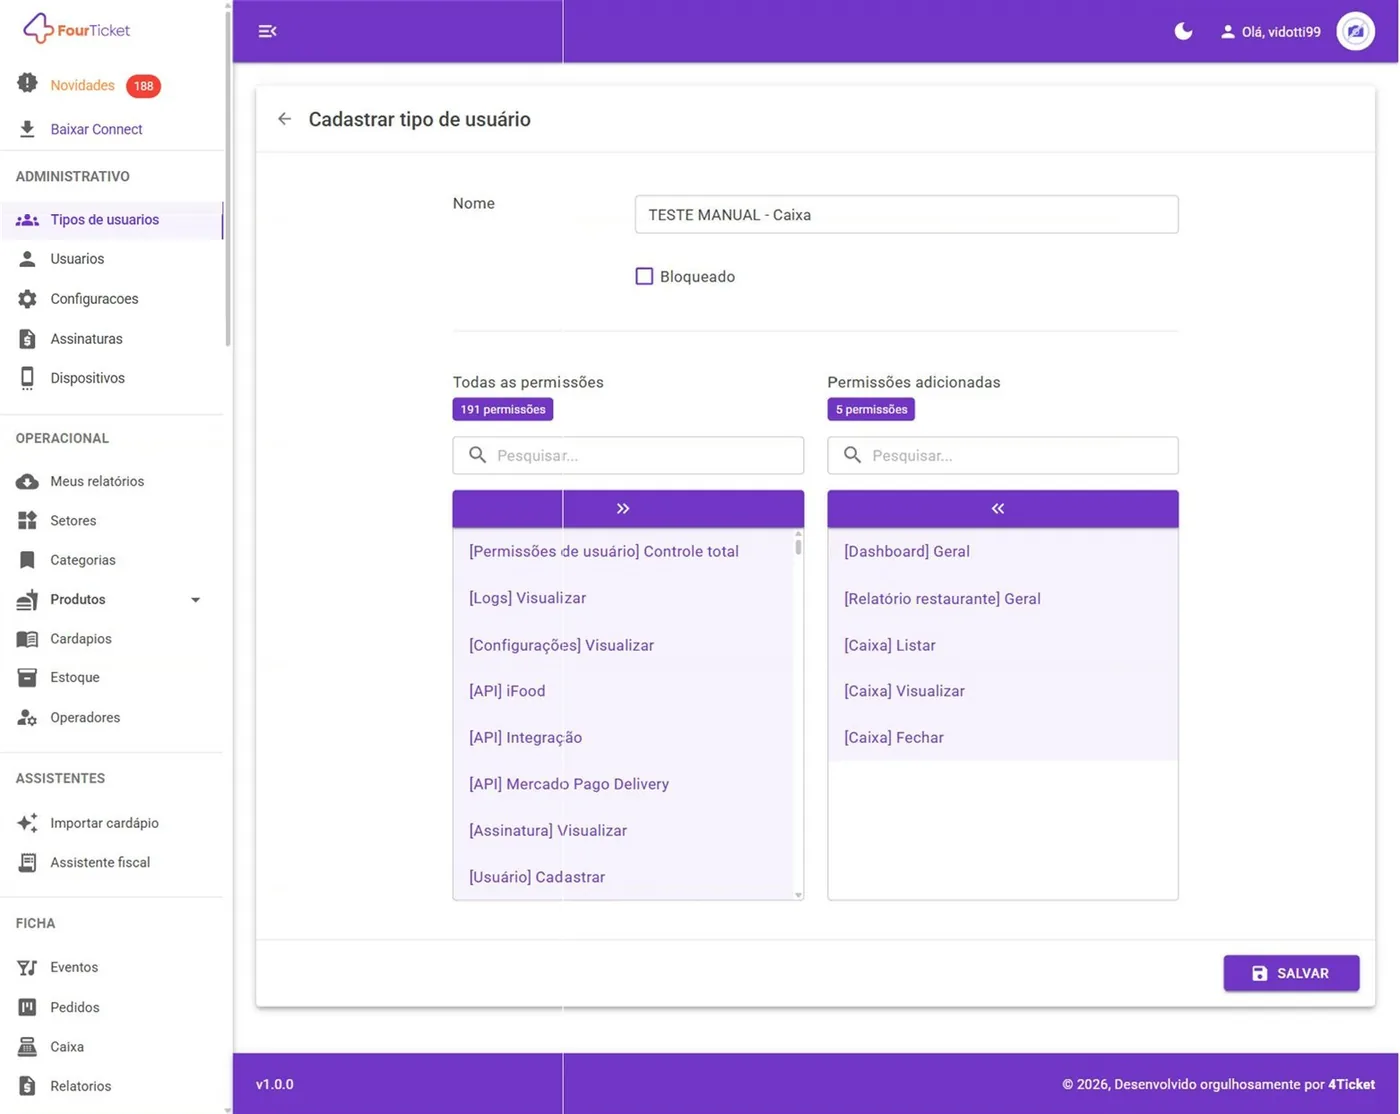Expand the Produtos submenu arrow
The image size is (1400, 1114).
click(196, 600)
